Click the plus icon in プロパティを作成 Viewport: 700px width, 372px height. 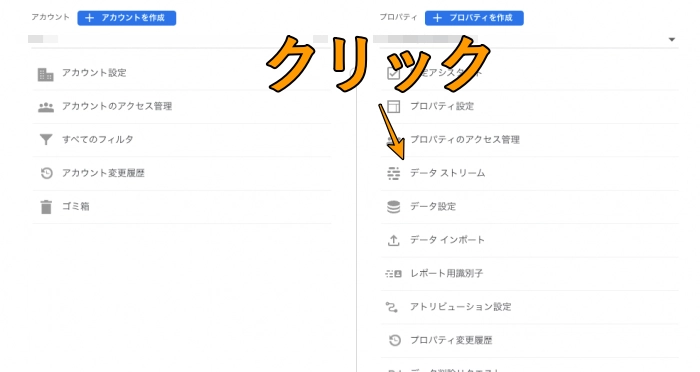pos(438,18)
